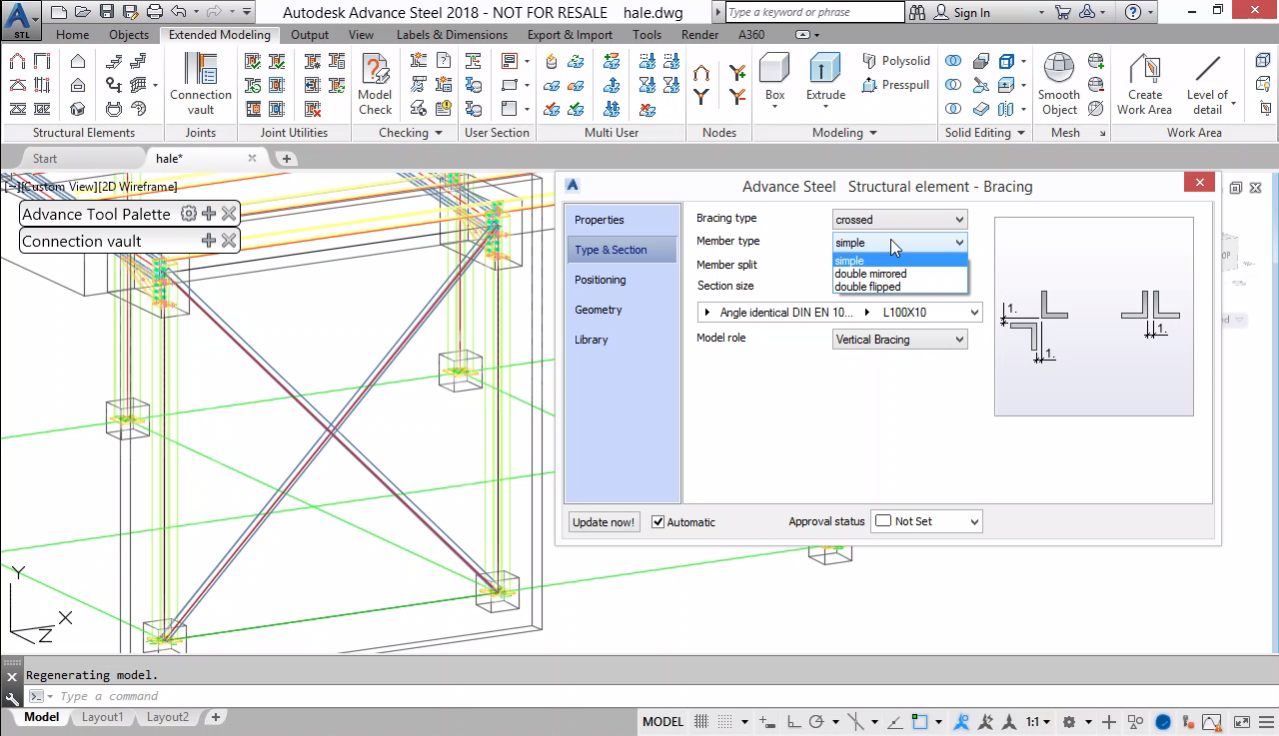Image resolution: width=1279 pixels, height=736 pixels.
Task: Switch to the Start document tab
Action: 45,158
